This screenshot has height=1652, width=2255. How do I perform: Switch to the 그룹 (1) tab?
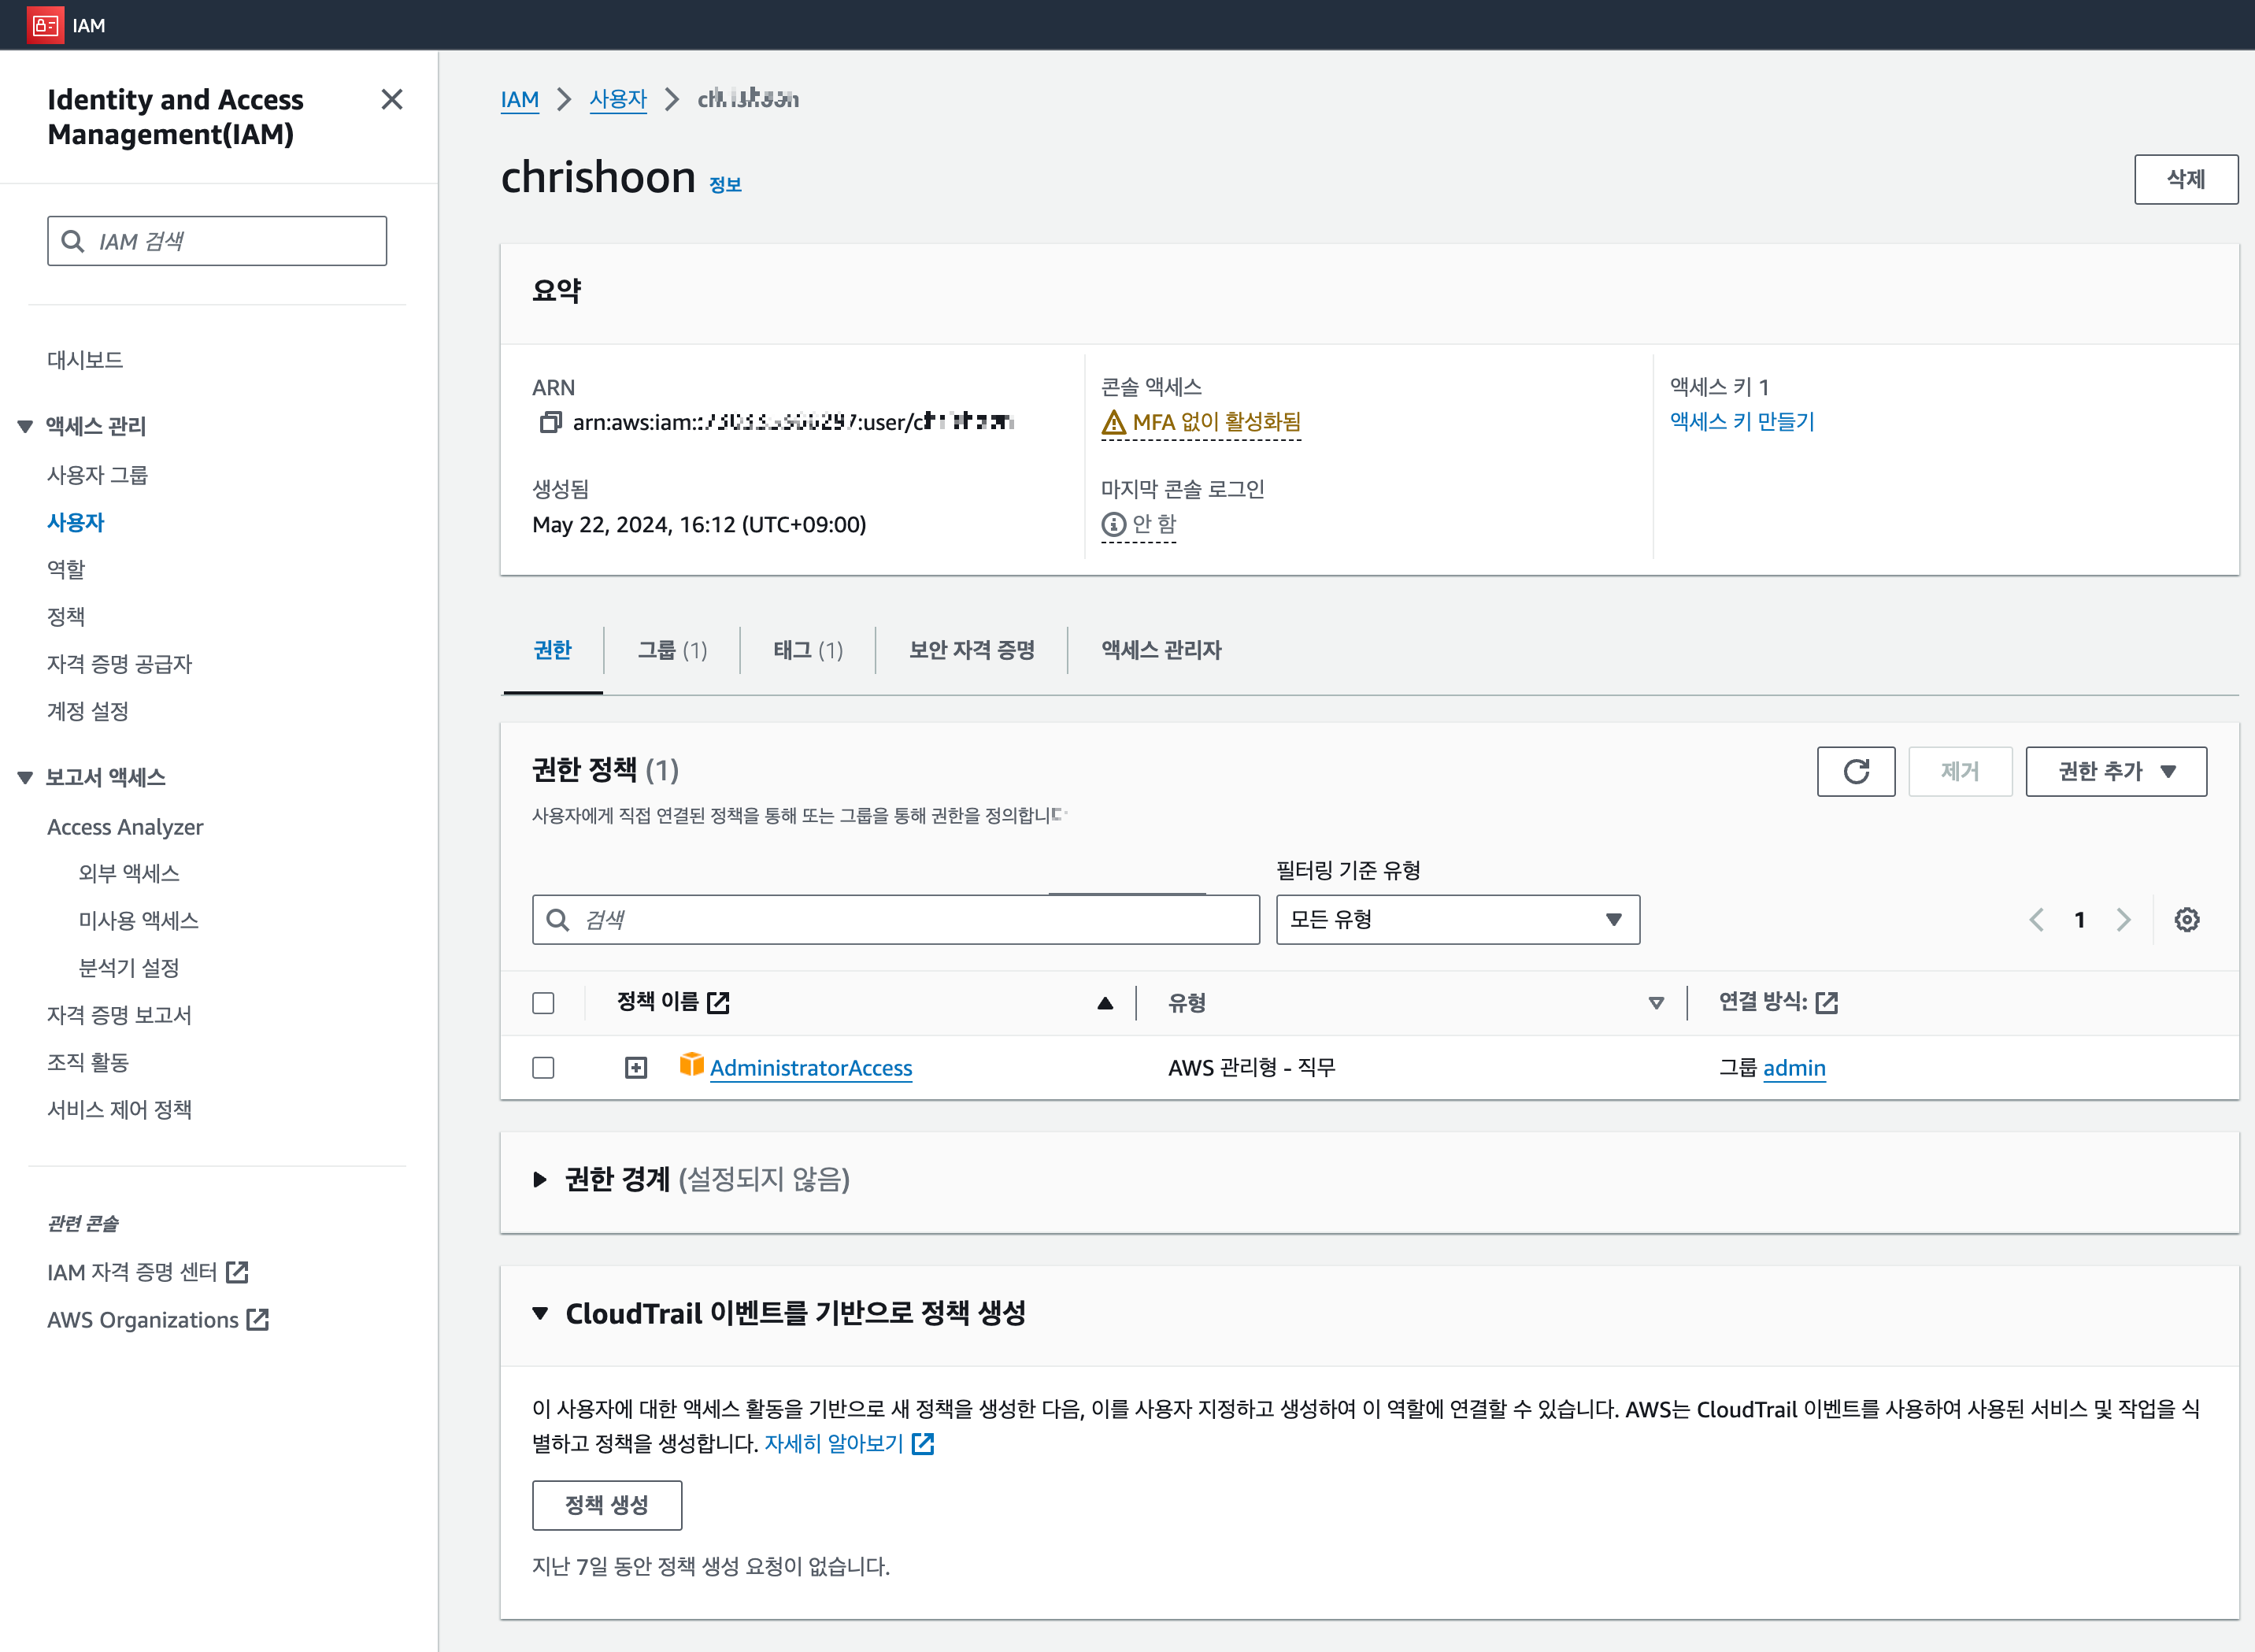coord(672,650)
